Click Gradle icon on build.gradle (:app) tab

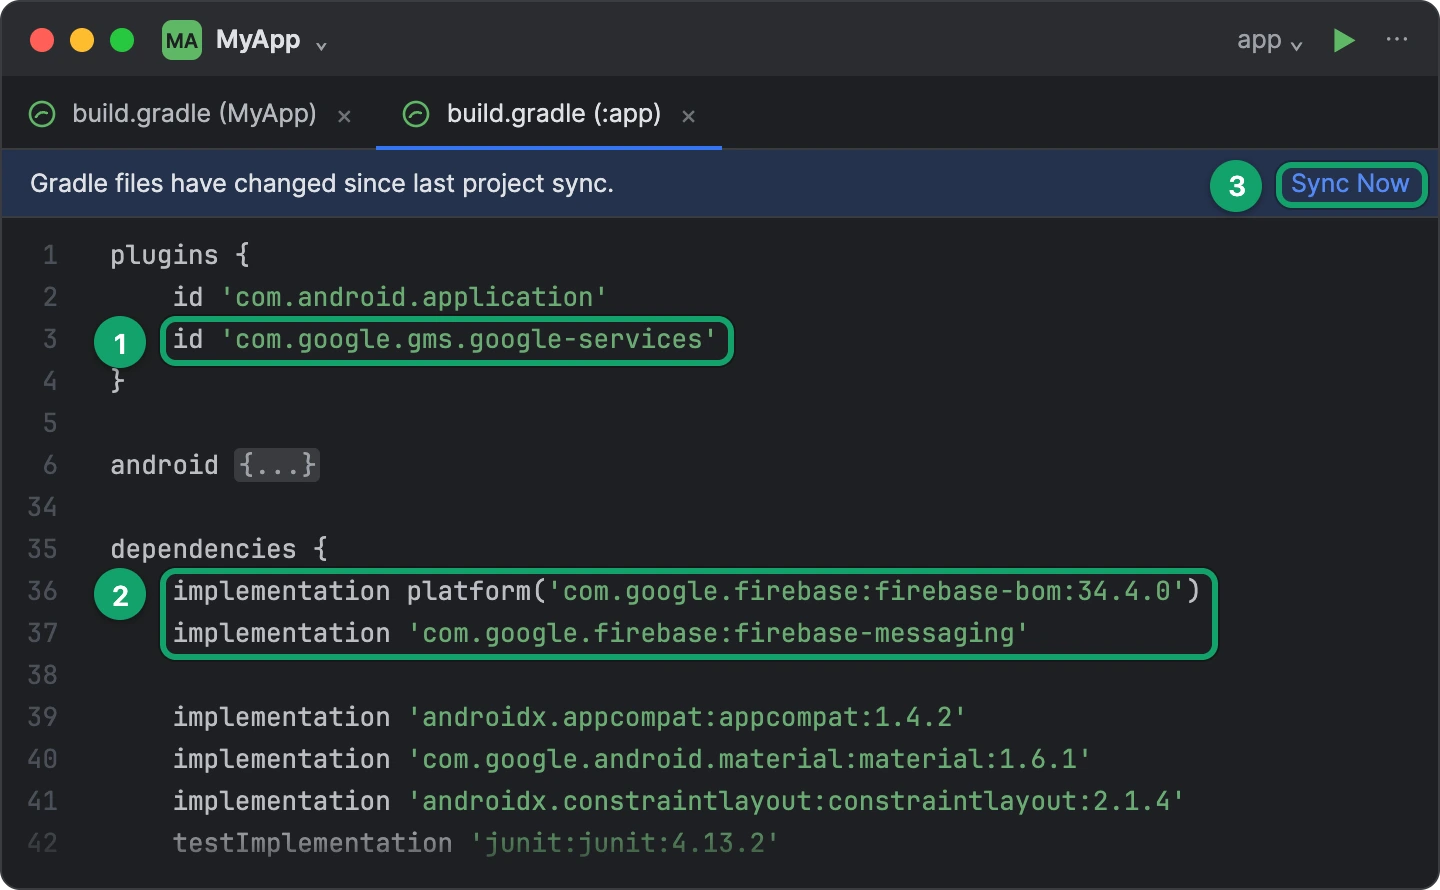click(416, 114)
